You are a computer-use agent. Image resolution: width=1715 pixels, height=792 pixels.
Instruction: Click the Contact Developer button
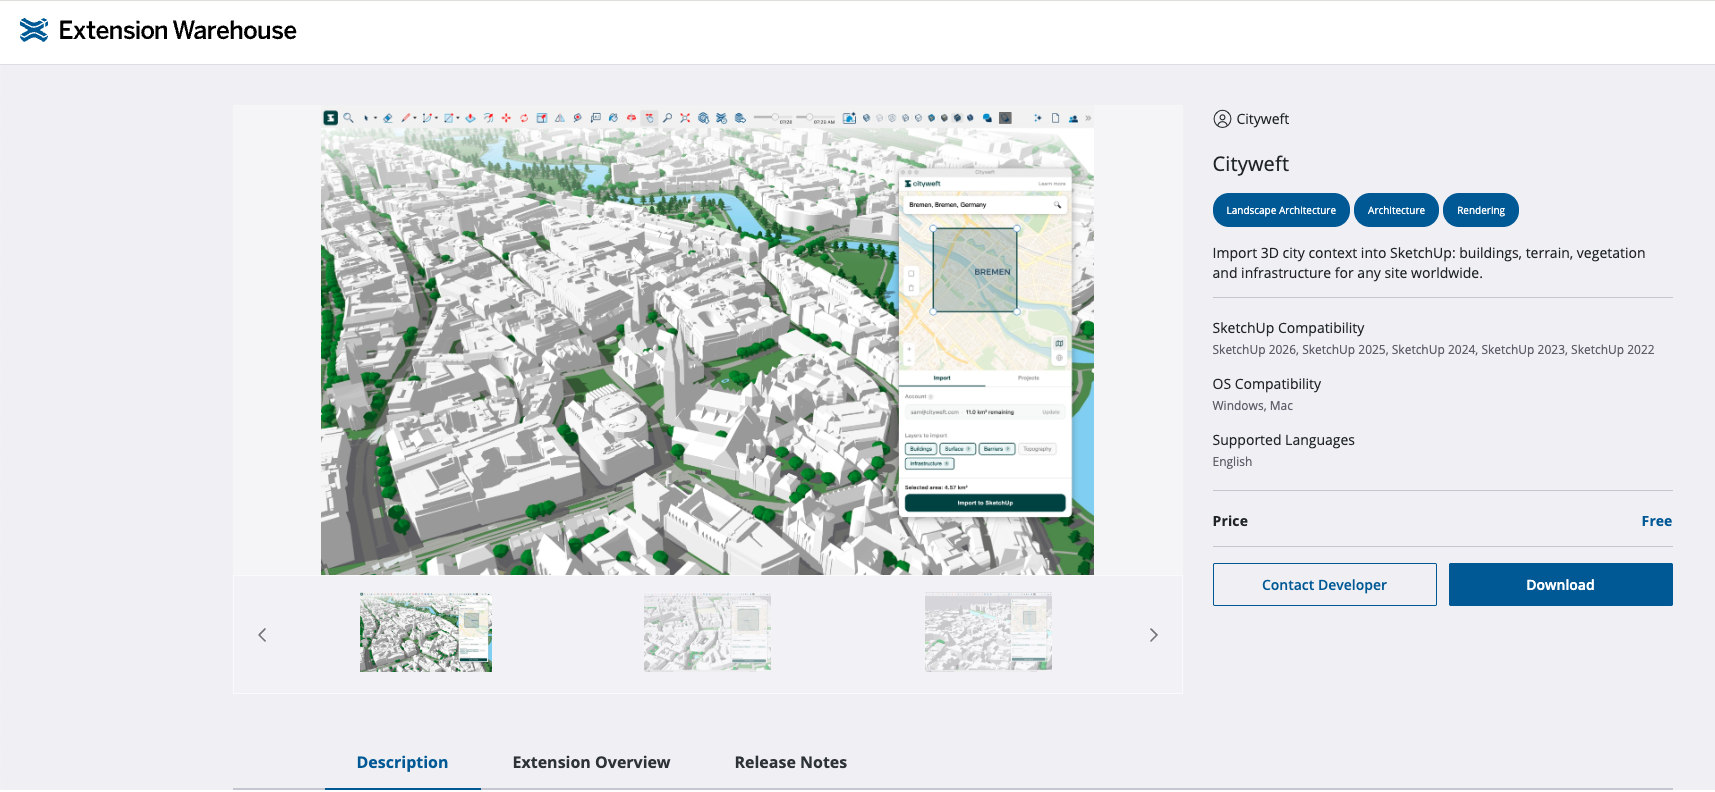(1324, 584)
